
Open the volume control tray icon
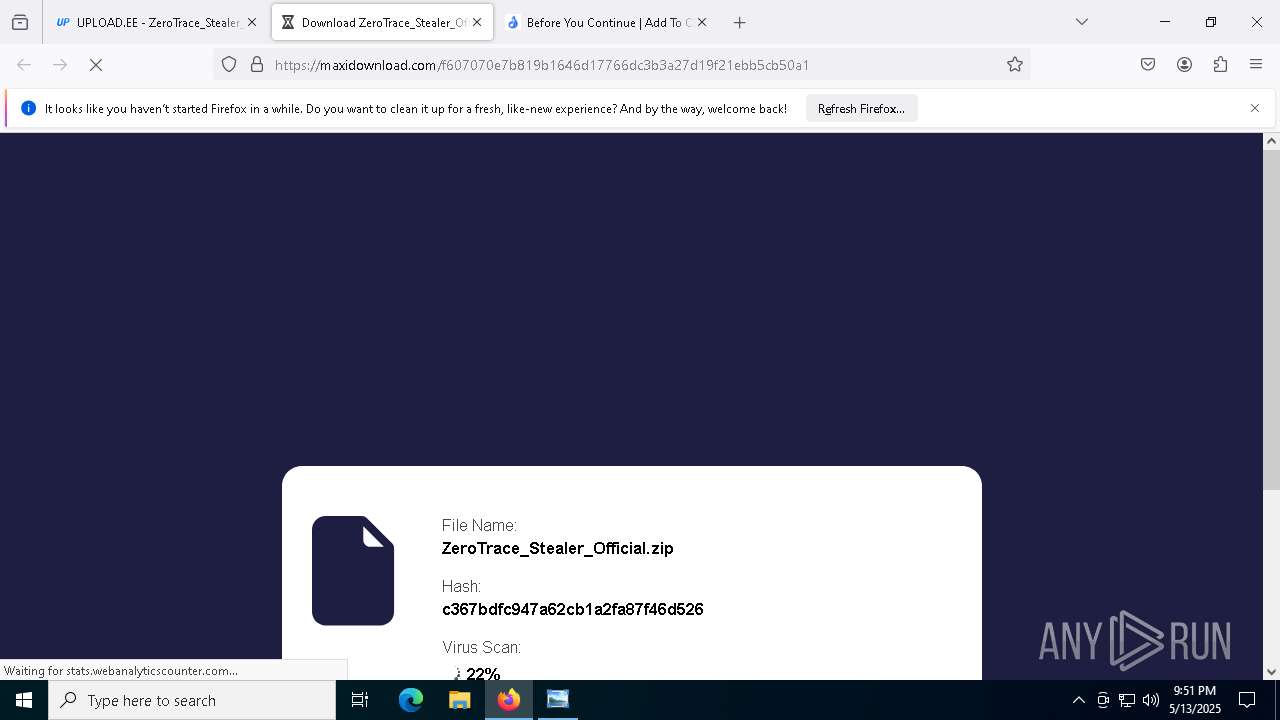coord(1150,700)
